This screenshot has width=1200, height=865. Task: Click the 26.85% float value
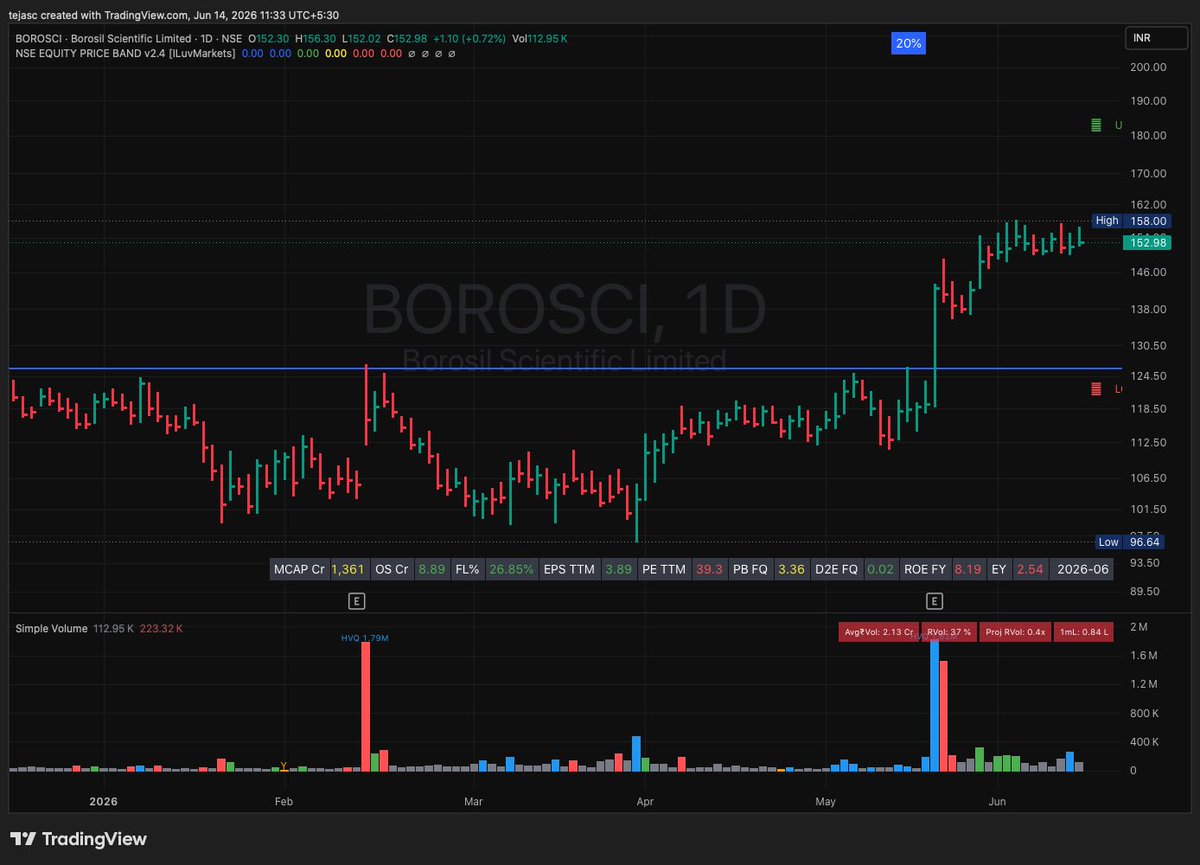tap(511, 569)
